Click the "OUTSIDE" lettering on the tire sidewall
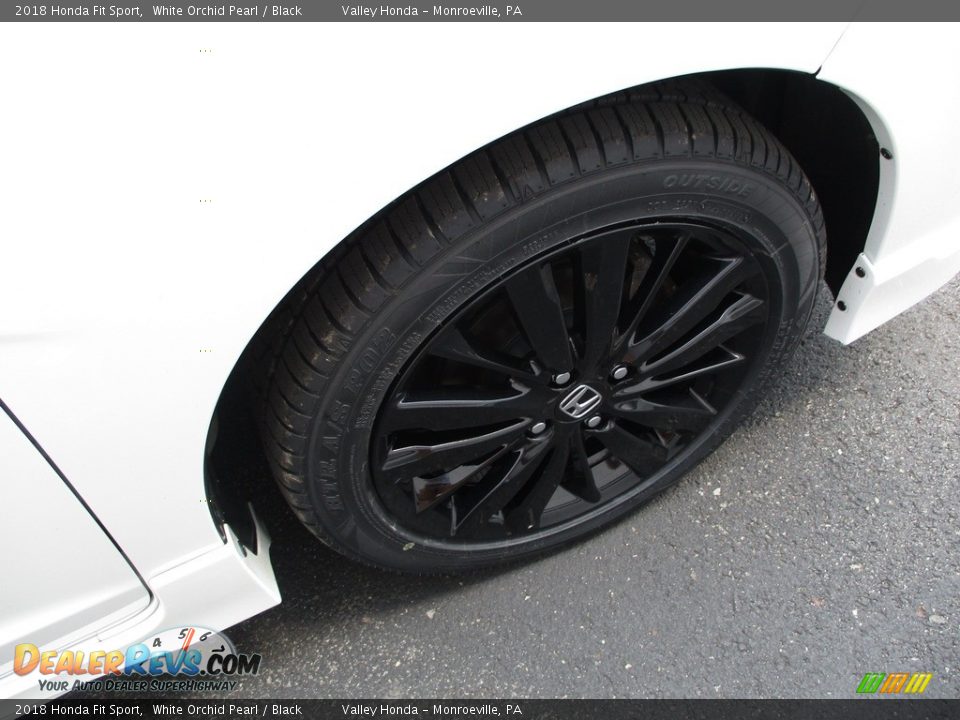 [708, 185]
